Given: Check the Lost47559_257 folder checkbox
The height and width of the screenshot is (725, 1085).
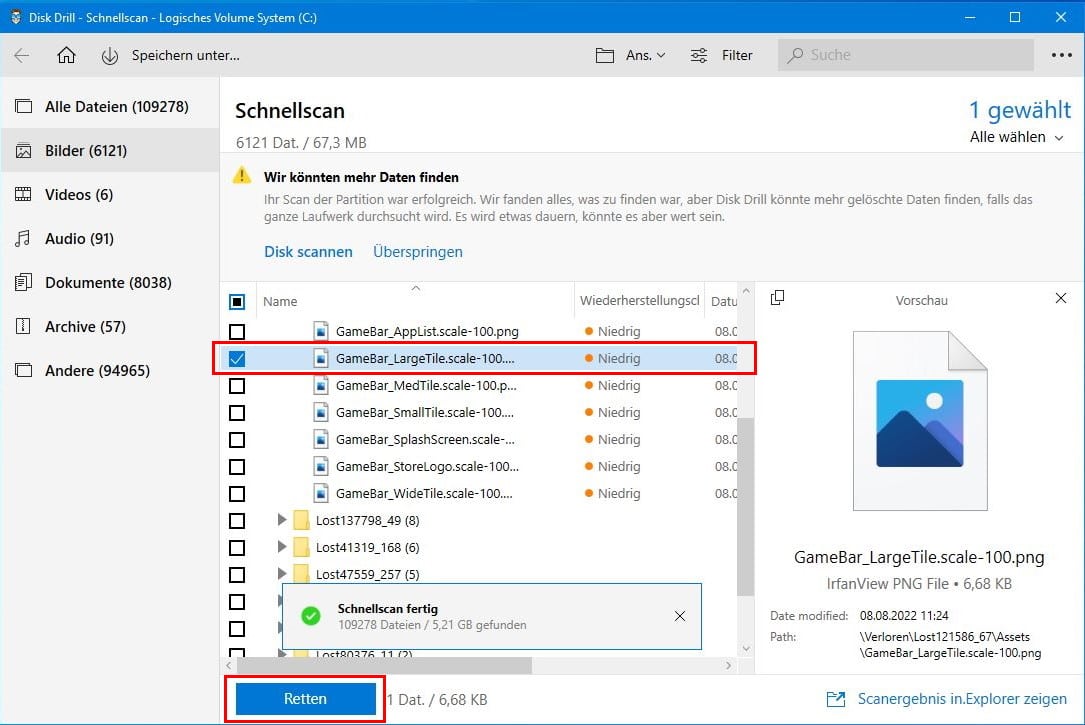Looking at the screenshot, I should point(237,574).
